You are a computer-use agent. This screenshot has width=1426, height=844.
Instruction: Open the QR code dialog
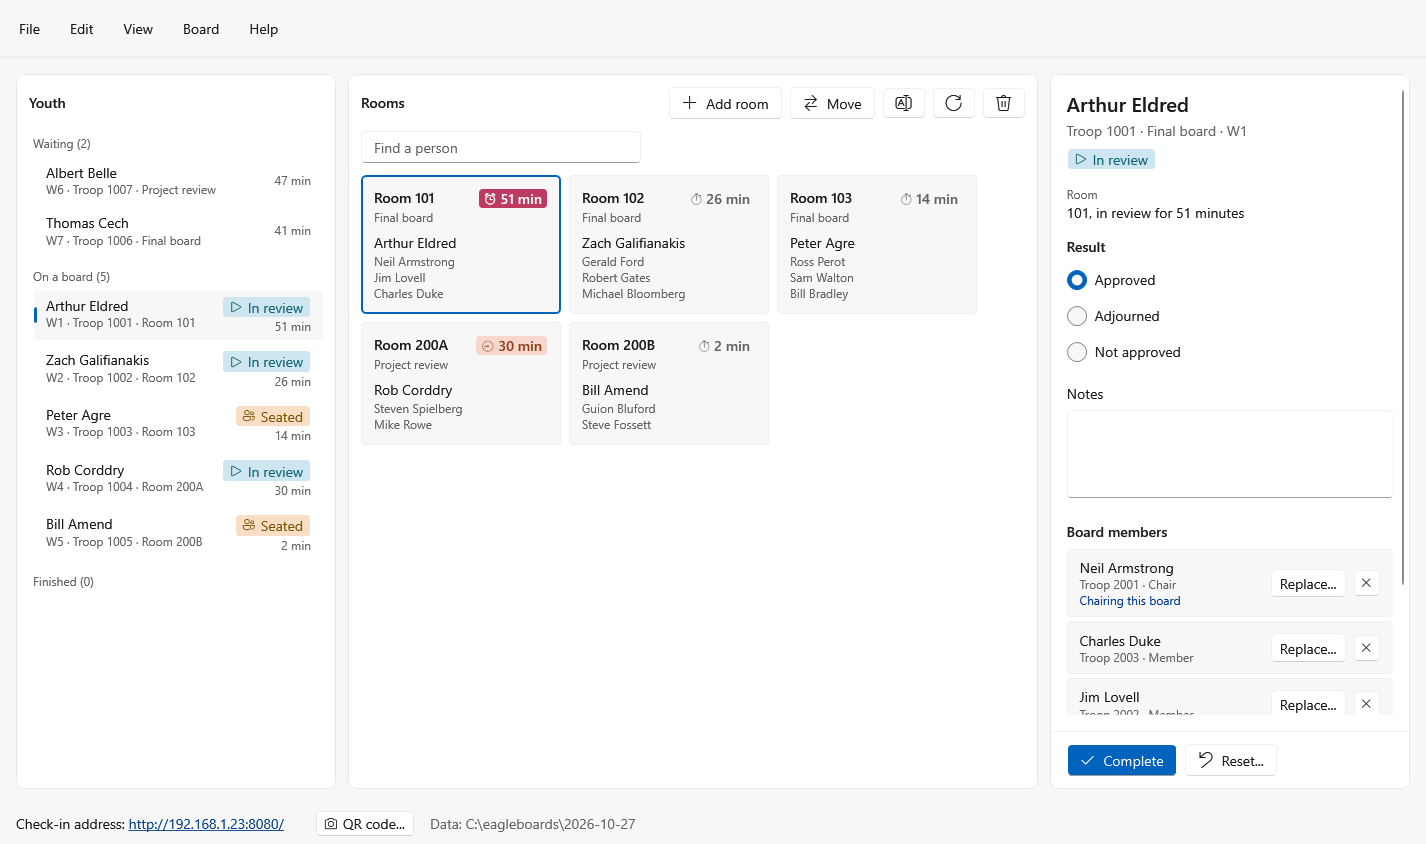365,824
